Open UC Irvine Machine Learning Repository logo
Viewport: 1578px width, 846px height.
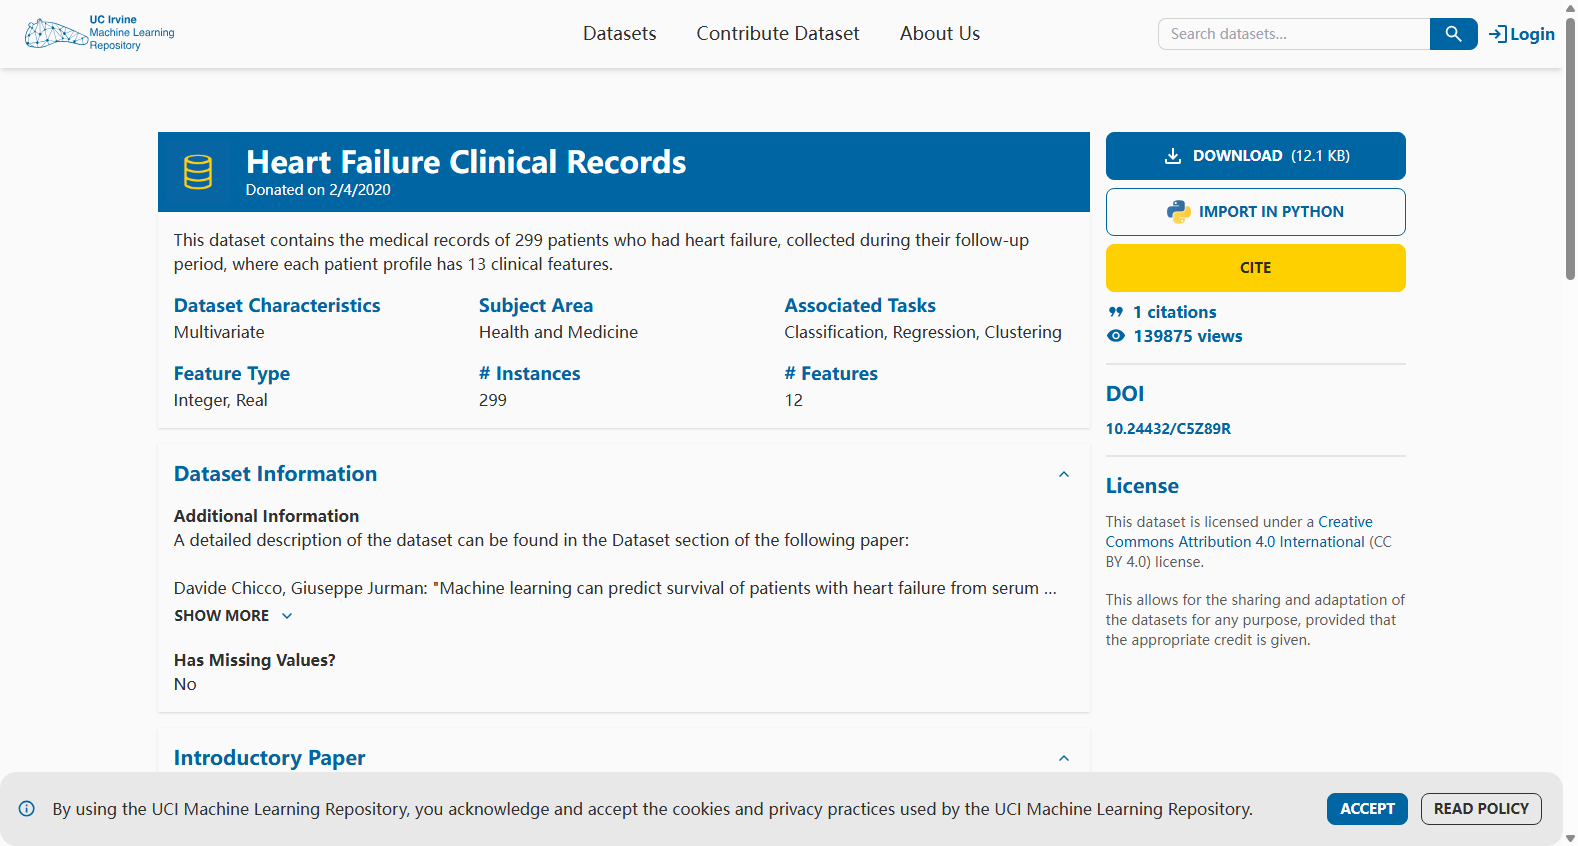tap(100, 33)
